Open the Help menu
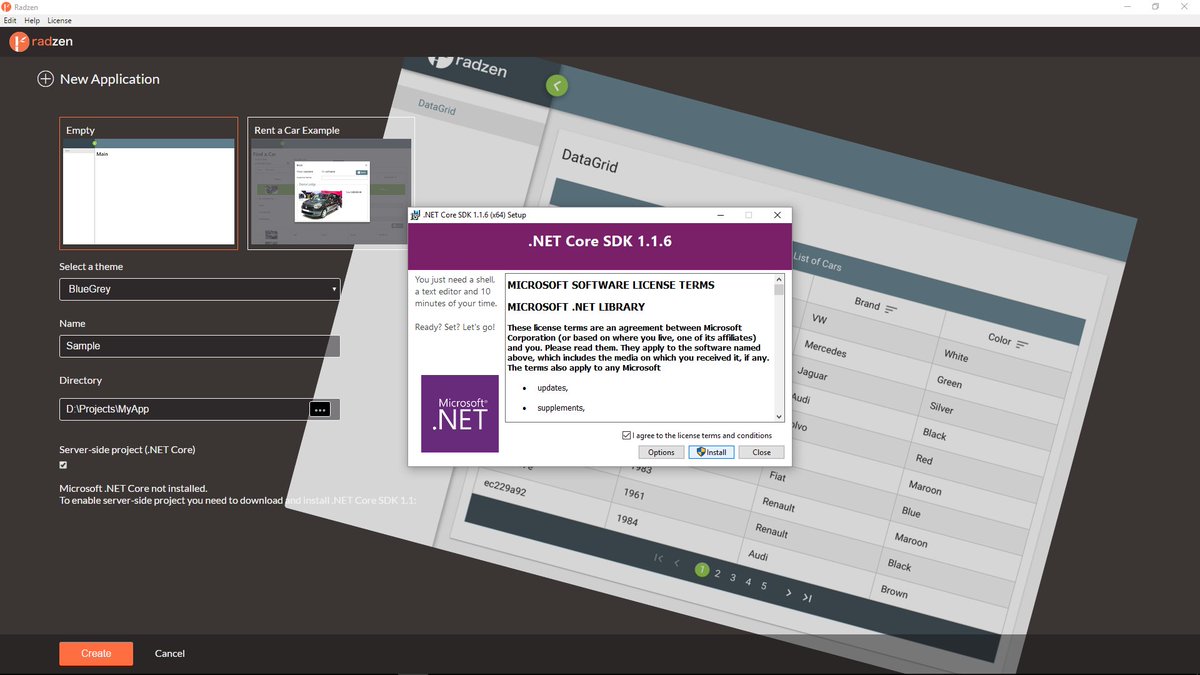The image size is (1200, 675). pos(32,20)
